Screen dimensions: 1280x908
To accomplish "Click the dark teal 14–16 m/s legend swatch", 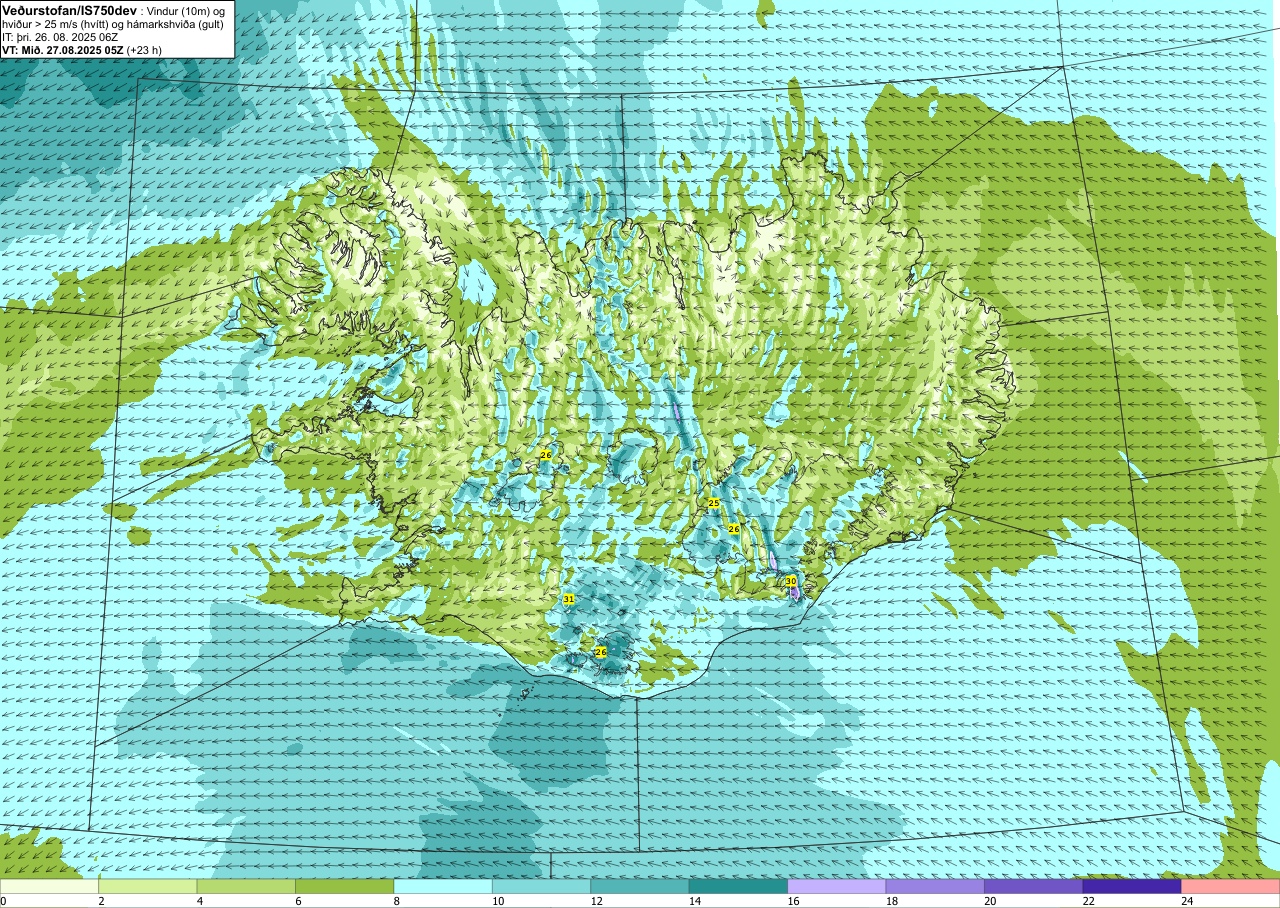I will coord(738,886).
